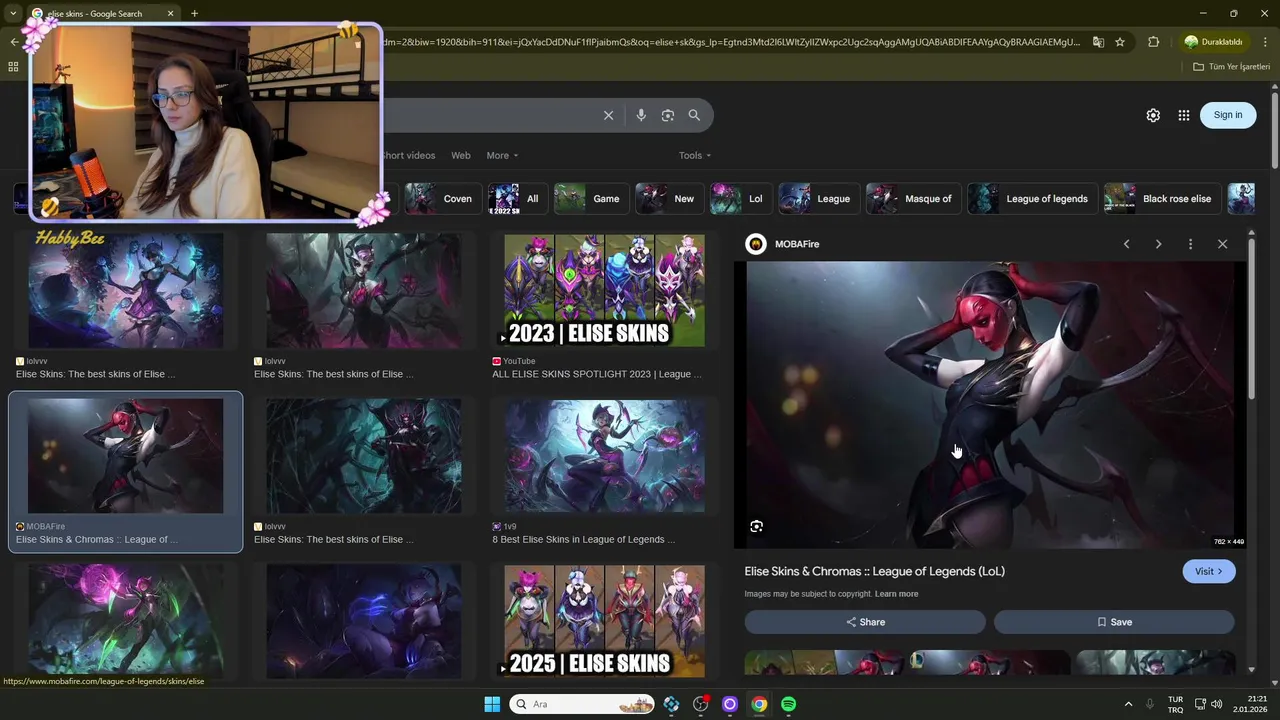Viewport: 1280px width, 720px height.
Task: Show previous image in preview panel
Action: pyautogui.click(x=1126, y=244)
